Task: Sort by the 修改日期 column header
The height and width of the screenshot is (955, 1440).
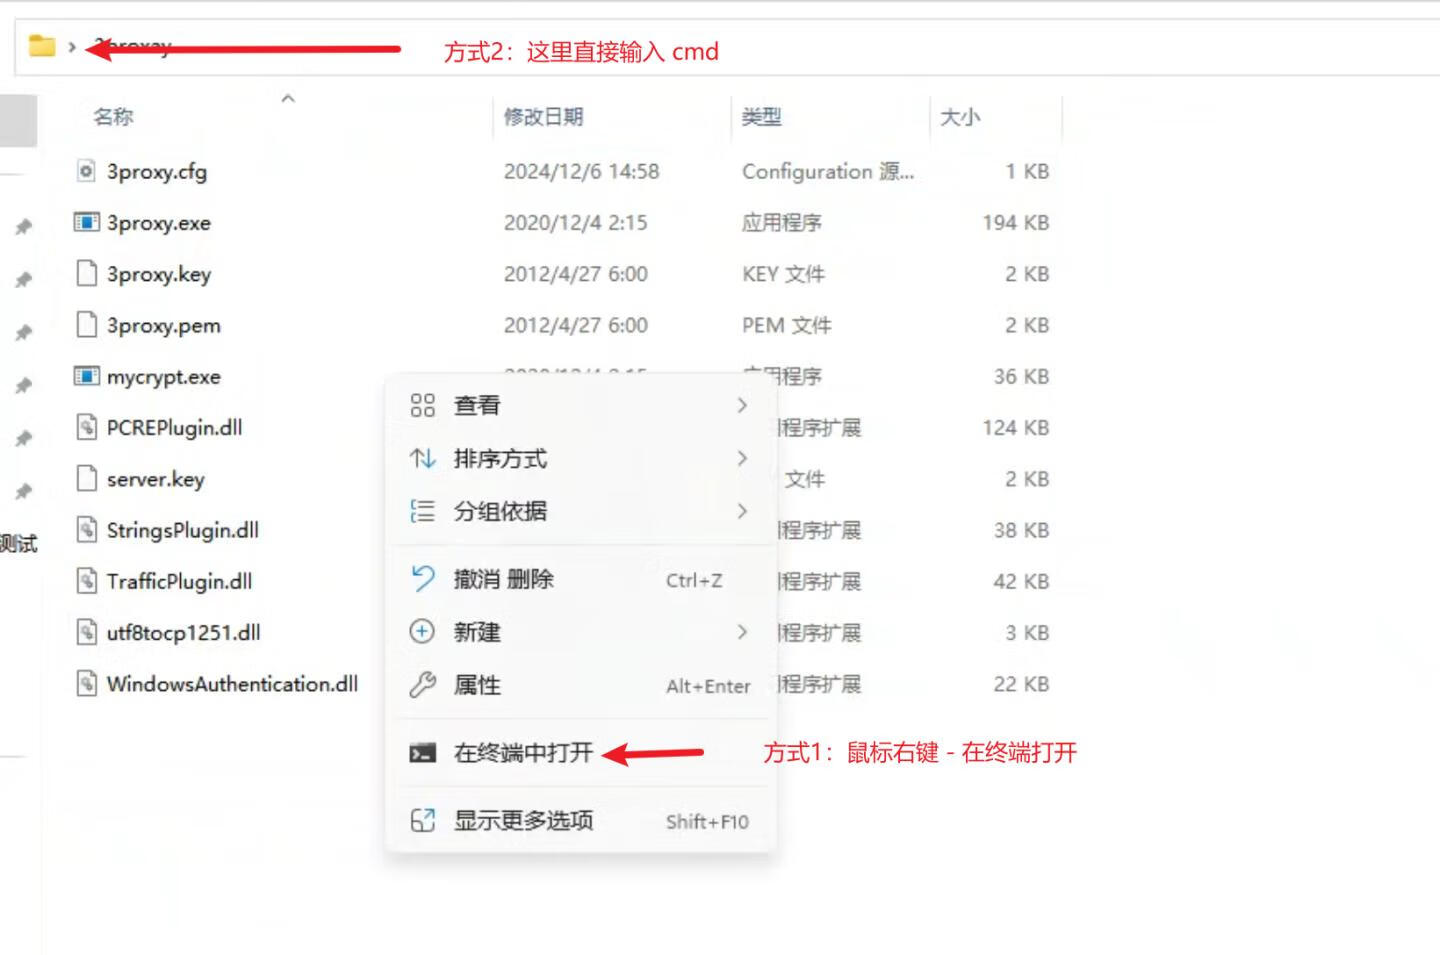Action: click(x=543, y=117)
